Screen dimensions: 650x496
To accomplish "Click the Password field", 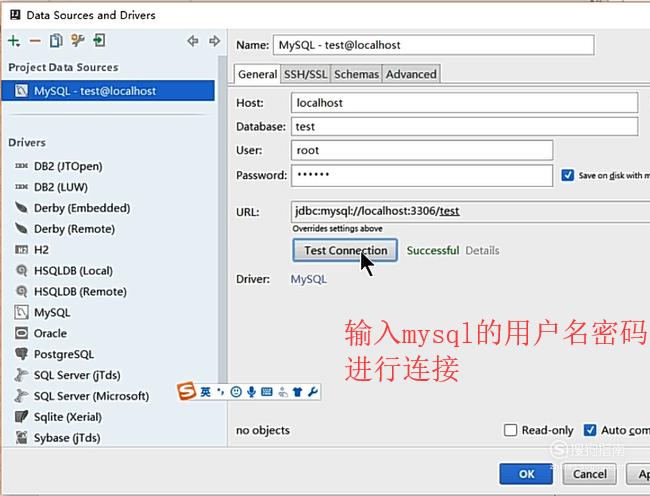I will 422,175.
